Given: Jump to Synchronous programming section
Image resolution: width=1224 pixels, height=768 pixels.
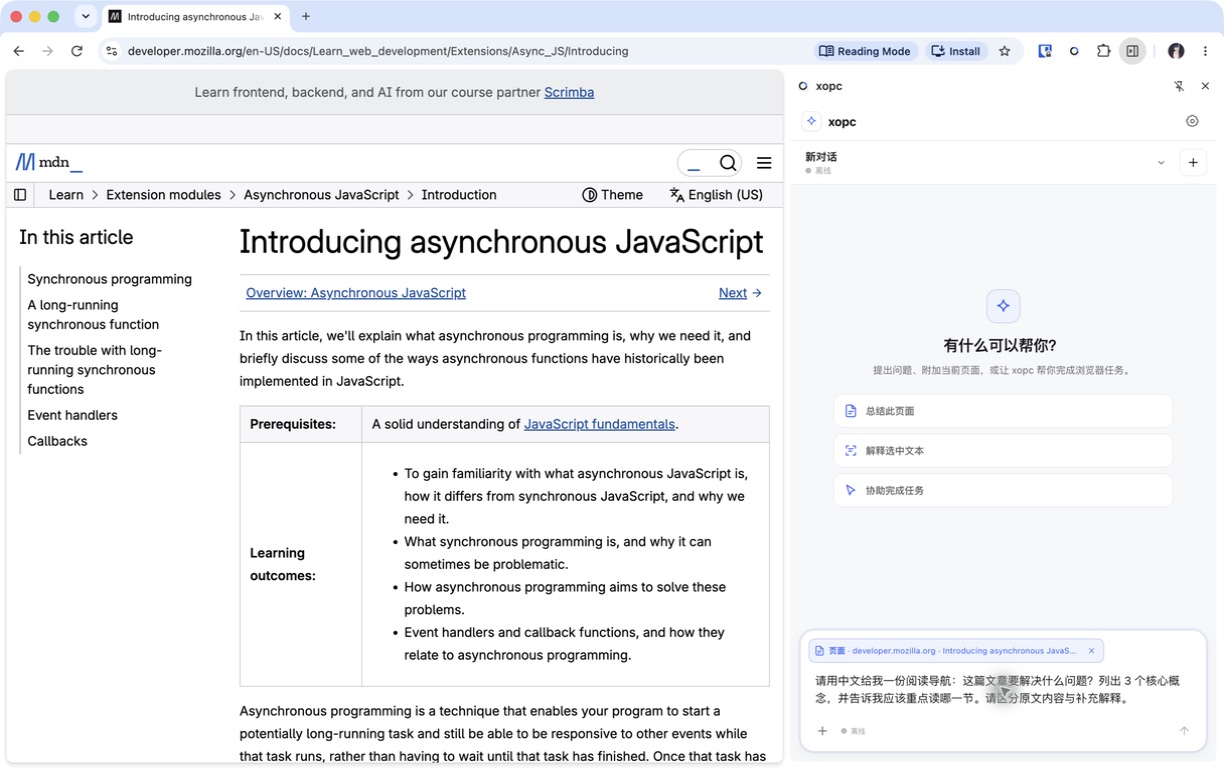Looking at the screenshot, I should tap(110, 279).
